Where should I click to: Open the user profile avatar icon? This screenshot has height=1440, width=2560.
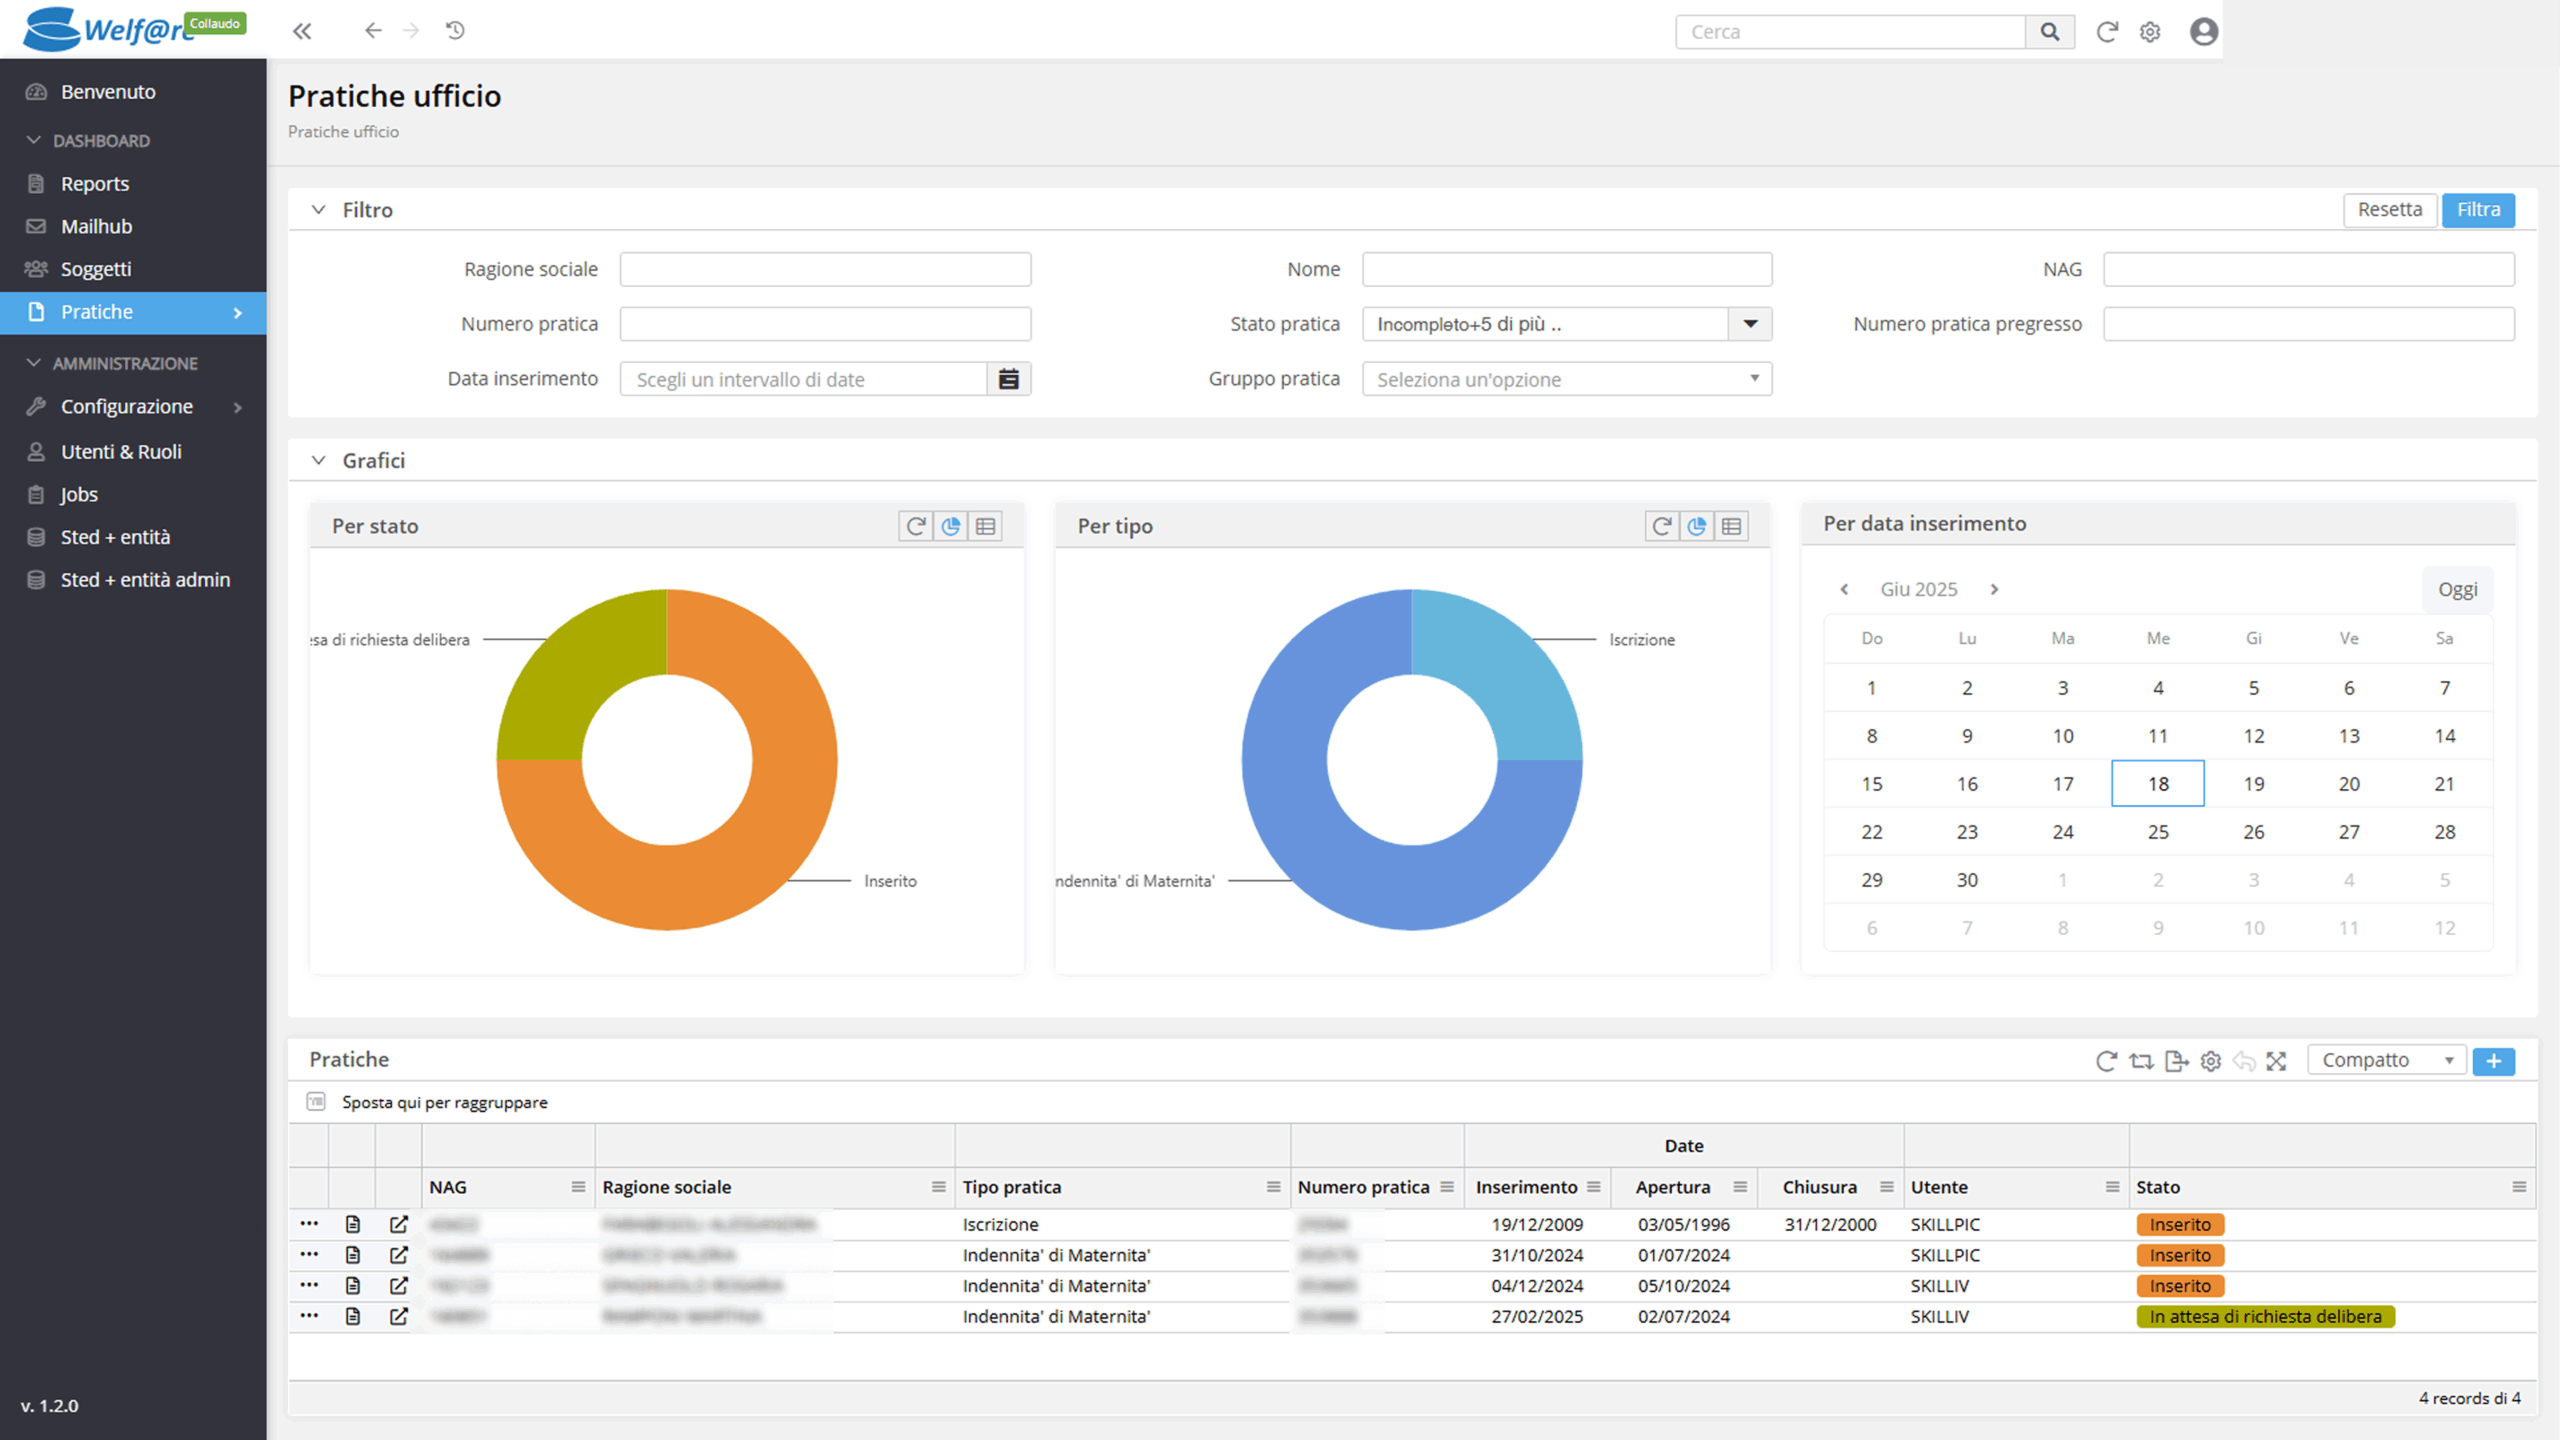coord(2204,32)
